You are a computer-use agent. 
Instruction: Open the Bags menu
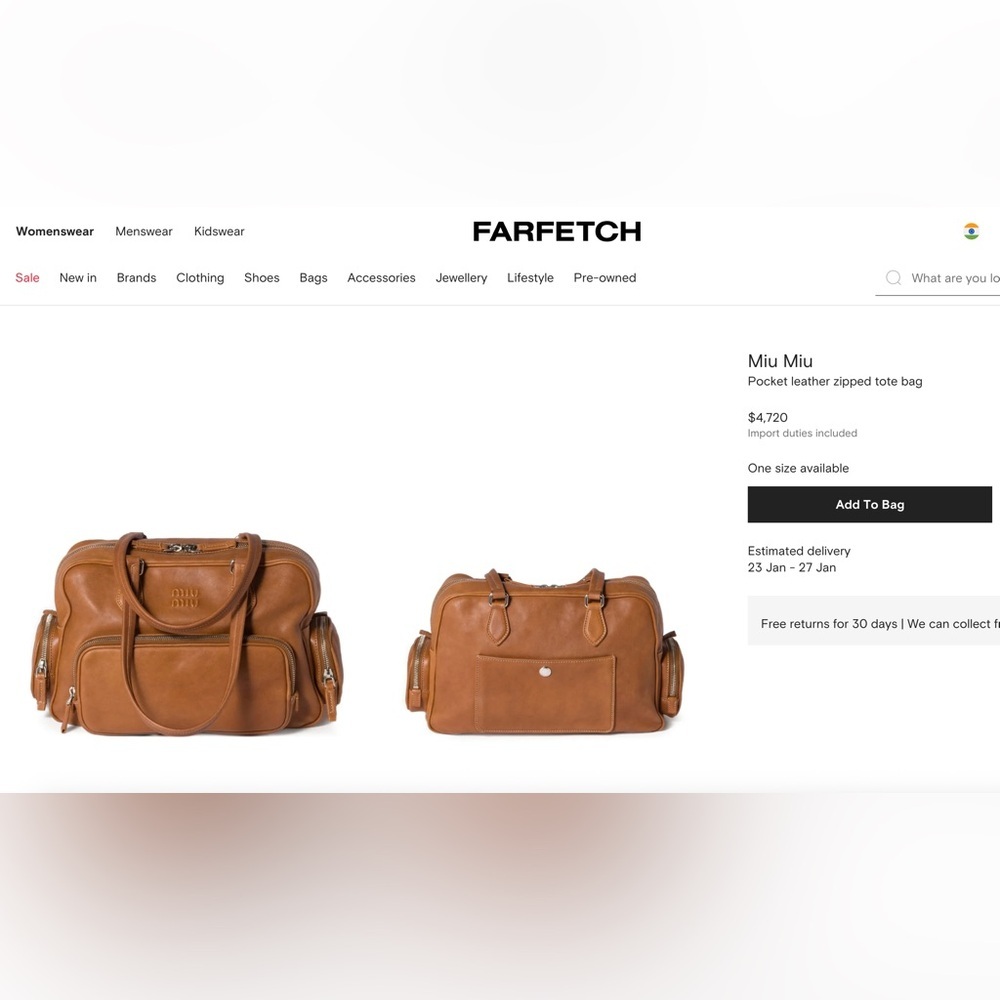coord(313,277)
